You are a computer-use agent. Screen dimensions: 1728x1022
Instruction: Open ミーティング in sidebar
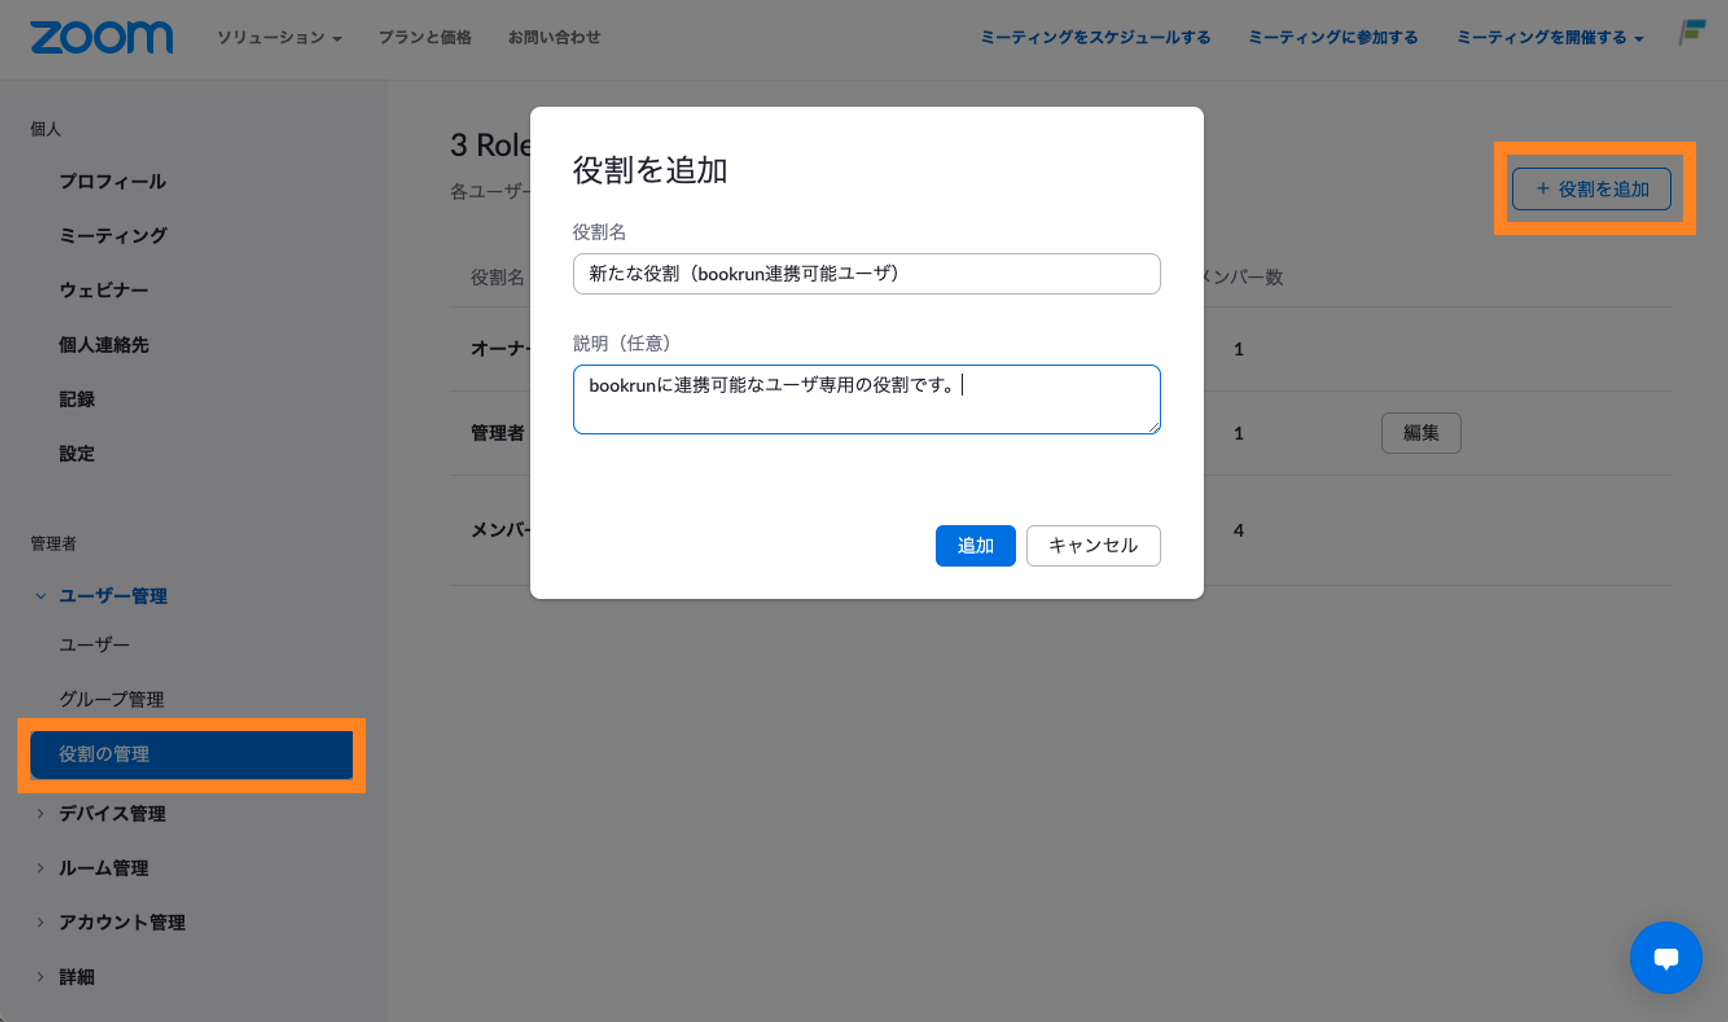[x=112, y=236]
